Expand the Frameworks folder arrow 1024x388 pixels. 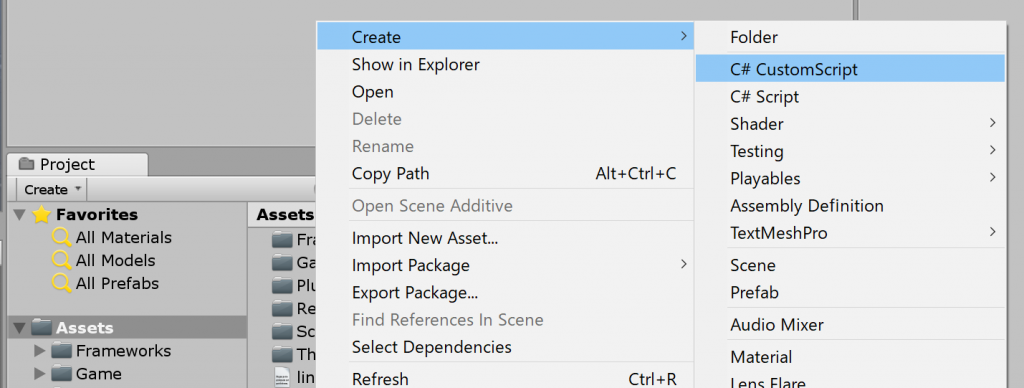[40, 351]
